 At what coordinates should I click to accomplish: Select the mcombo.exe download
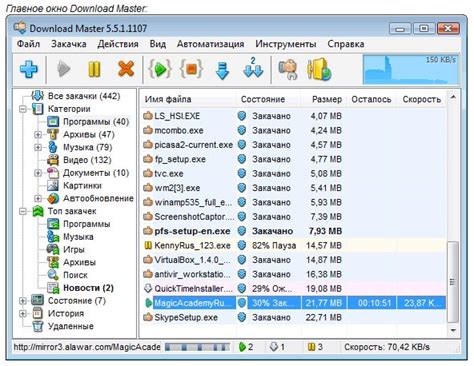click(x=293, y=130)
